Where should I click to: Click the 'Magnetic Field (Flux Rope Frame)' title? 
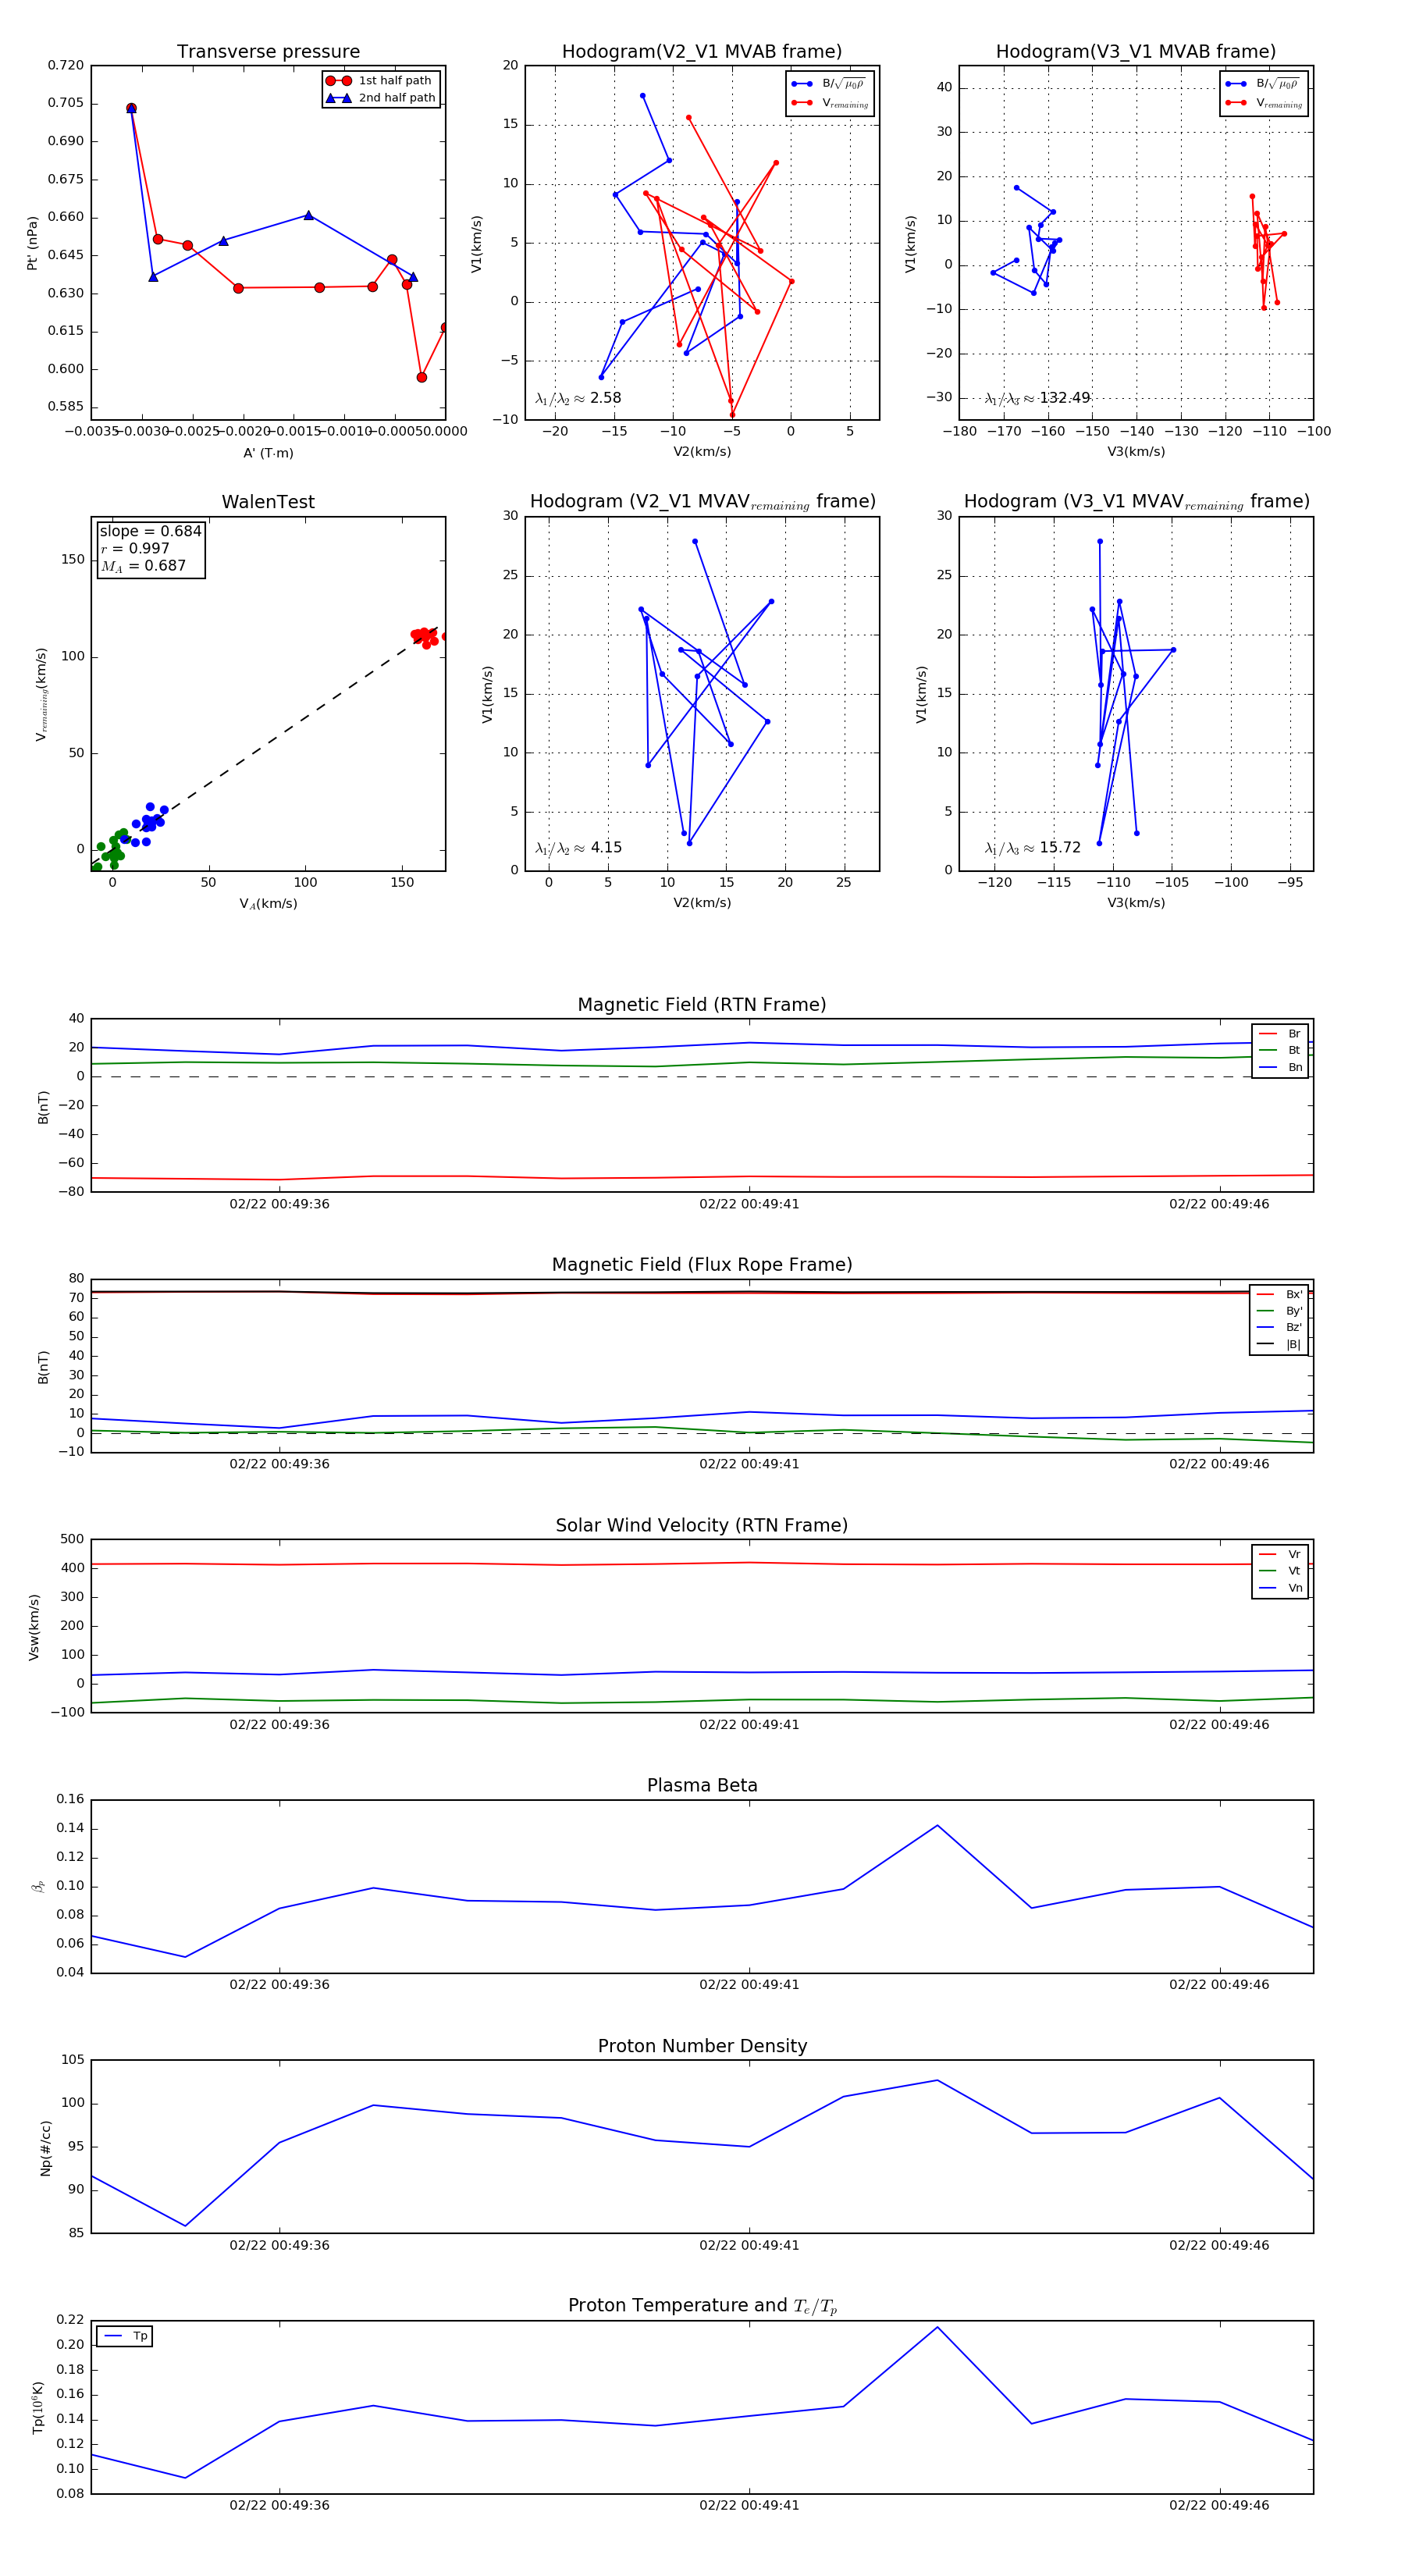(702, 1265)
